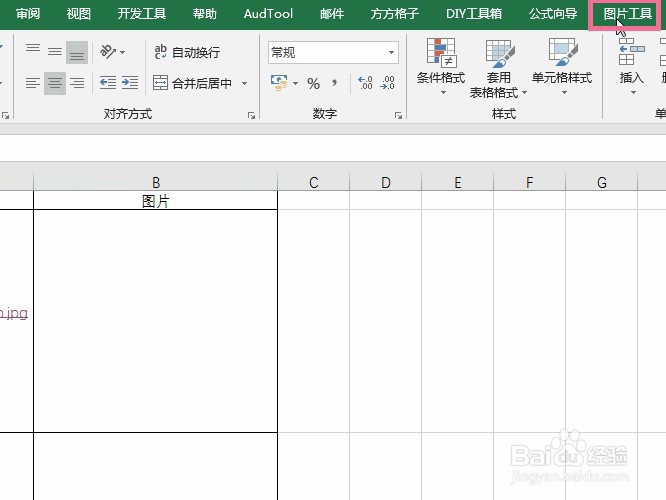The height and width of the screenshot is (500, 666).
Task: Apply middle vertical alignment
Action: (x=55, y=52)
